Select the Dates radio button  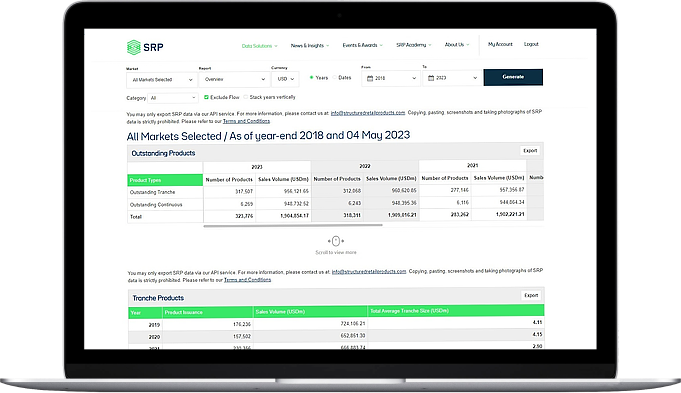tap(334, 78)
